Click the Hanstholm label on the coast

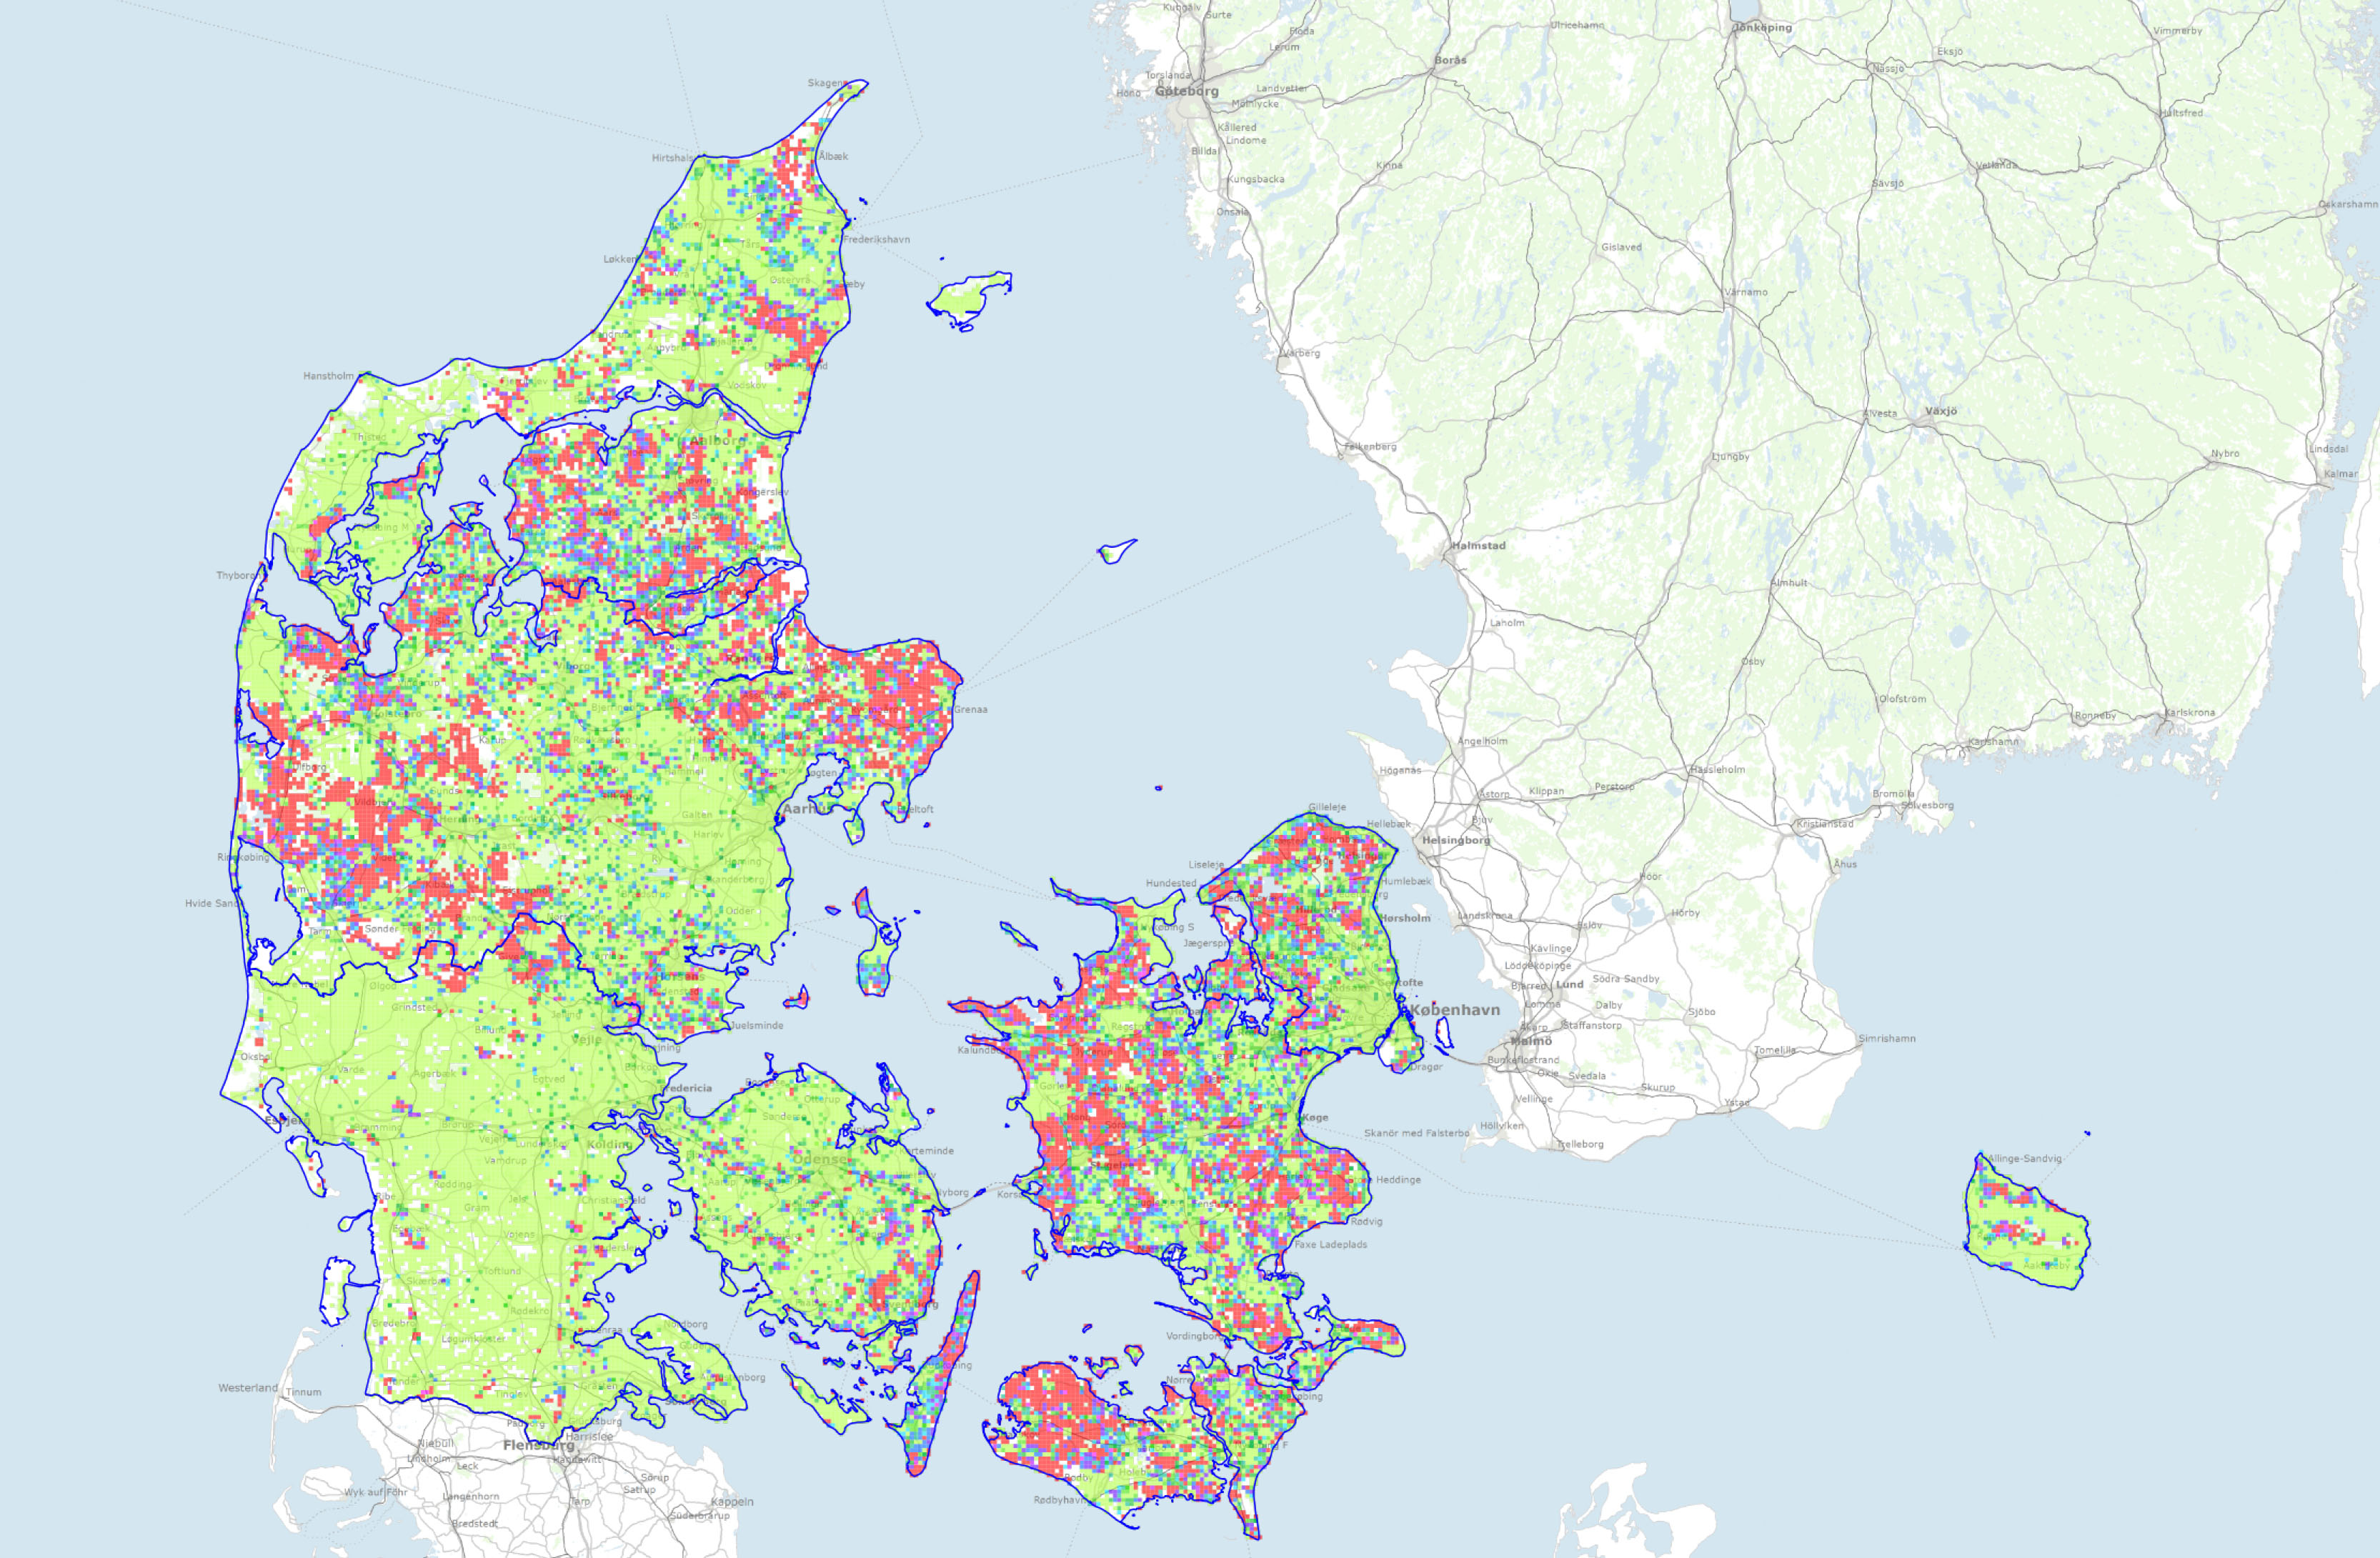pyautogui.click(x=328, y=376)
